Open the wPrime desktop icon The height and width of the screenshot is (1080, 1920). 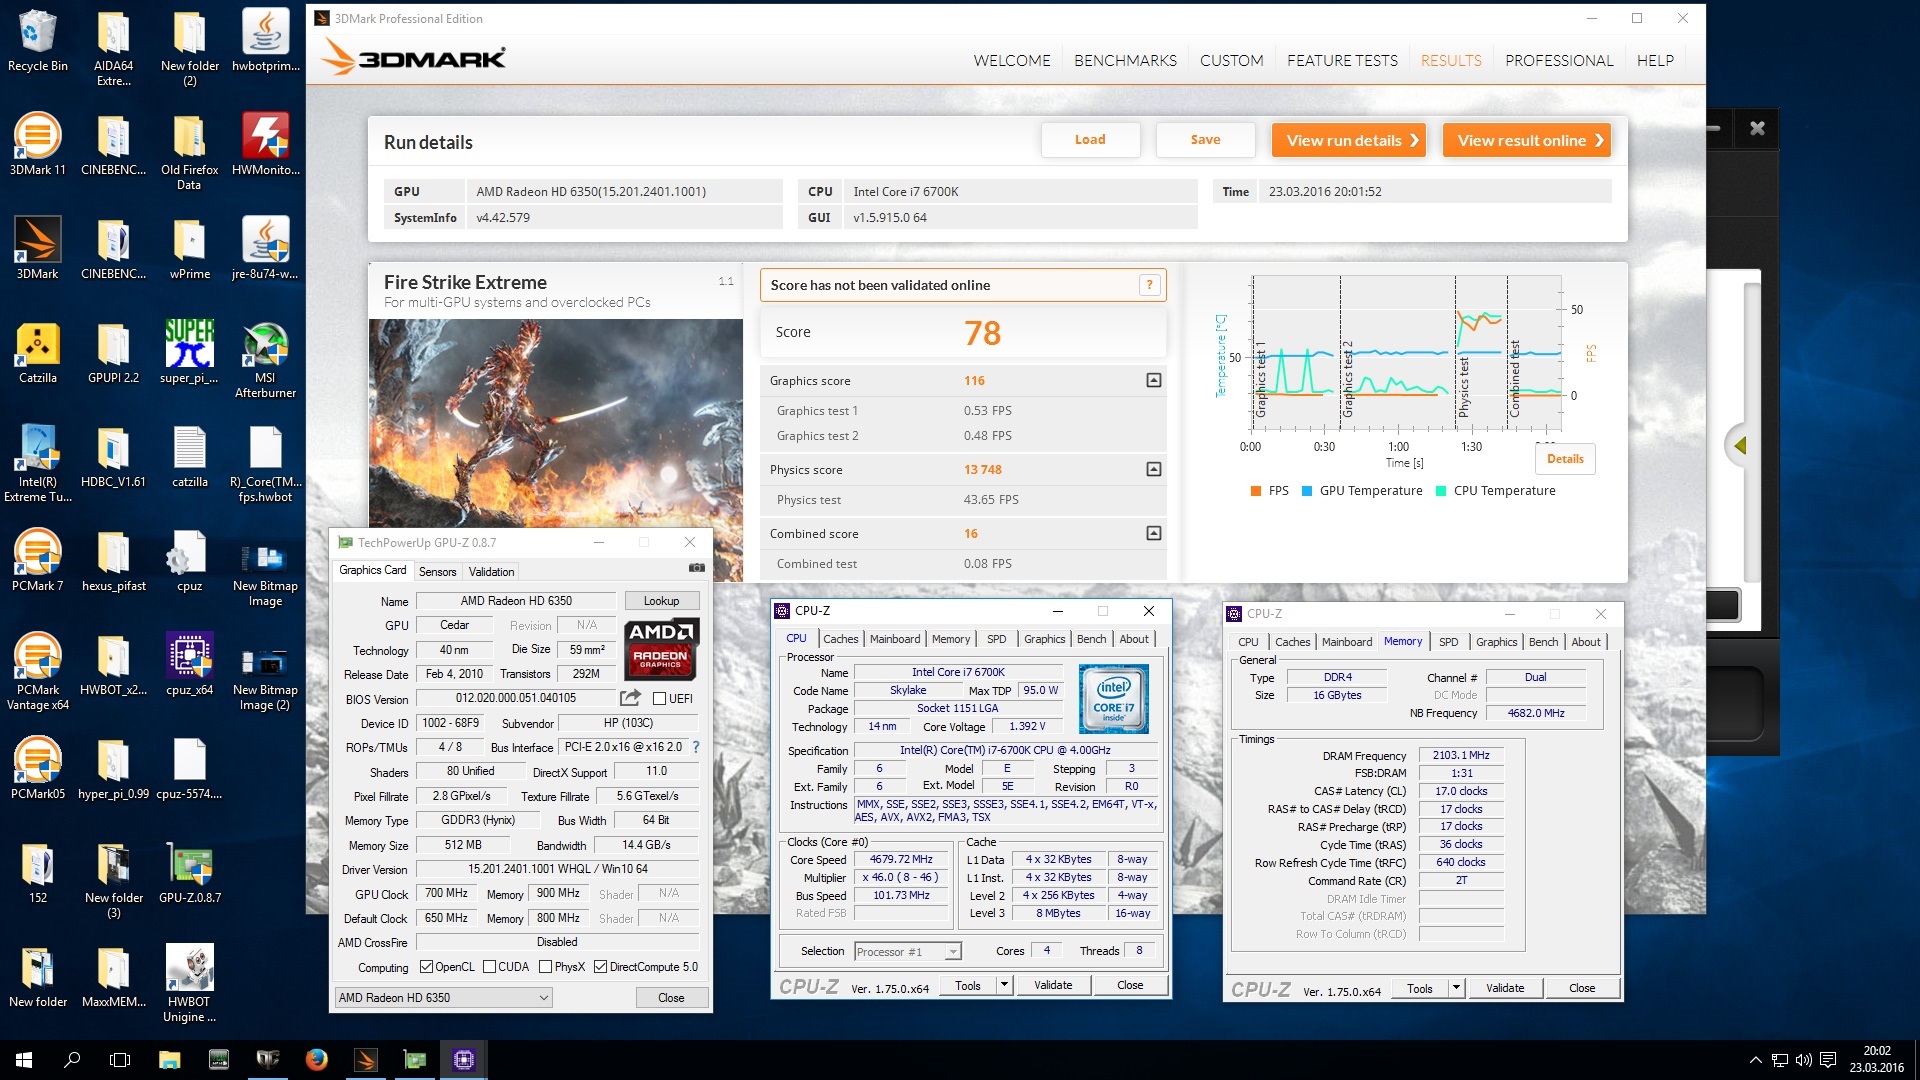[x=189, y=249]
